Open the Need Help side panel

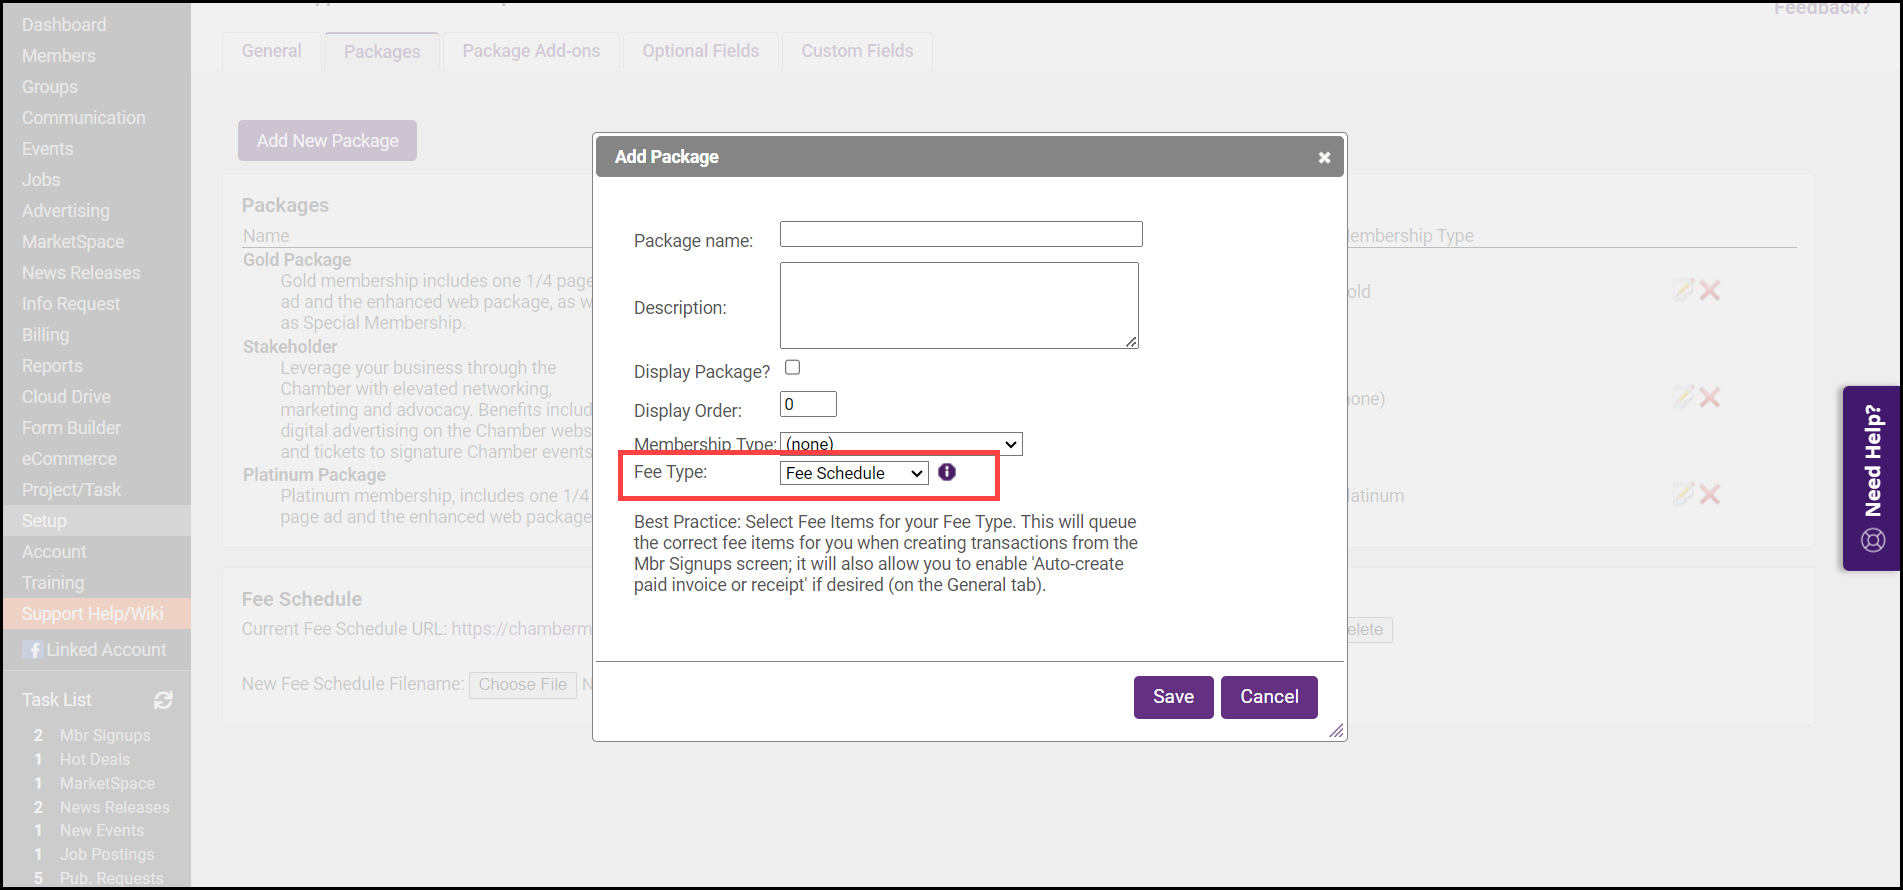(1872, 478)
